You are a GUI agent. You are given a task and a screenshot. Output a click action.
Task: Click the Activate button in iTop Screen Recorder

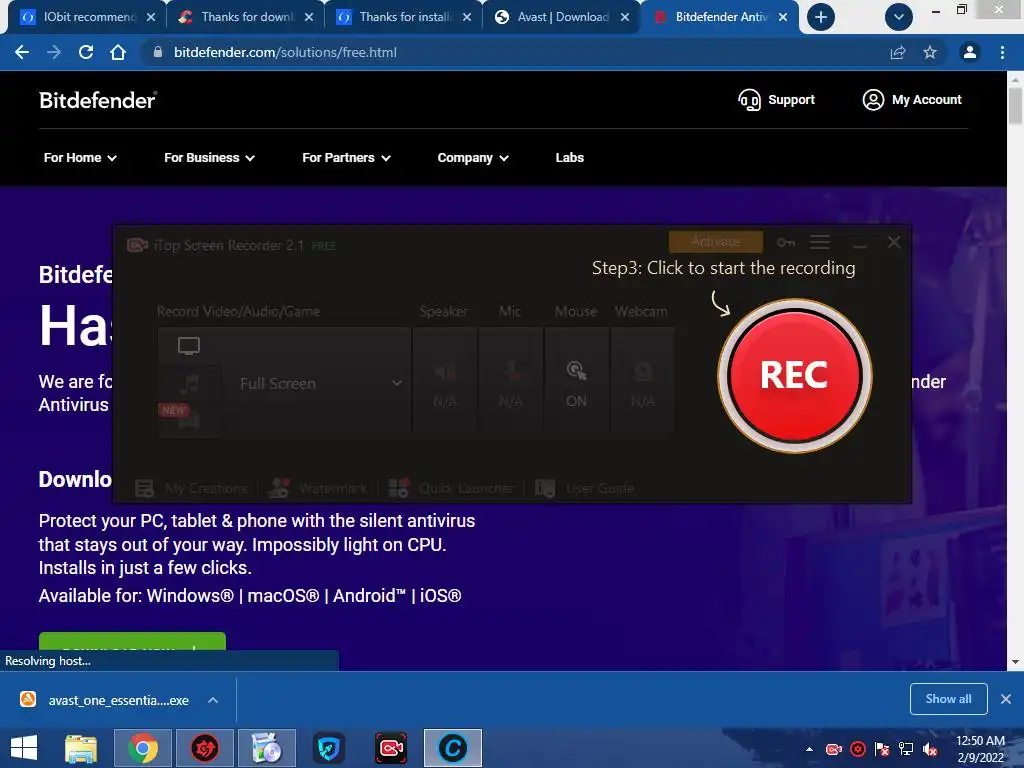point(716,242)
